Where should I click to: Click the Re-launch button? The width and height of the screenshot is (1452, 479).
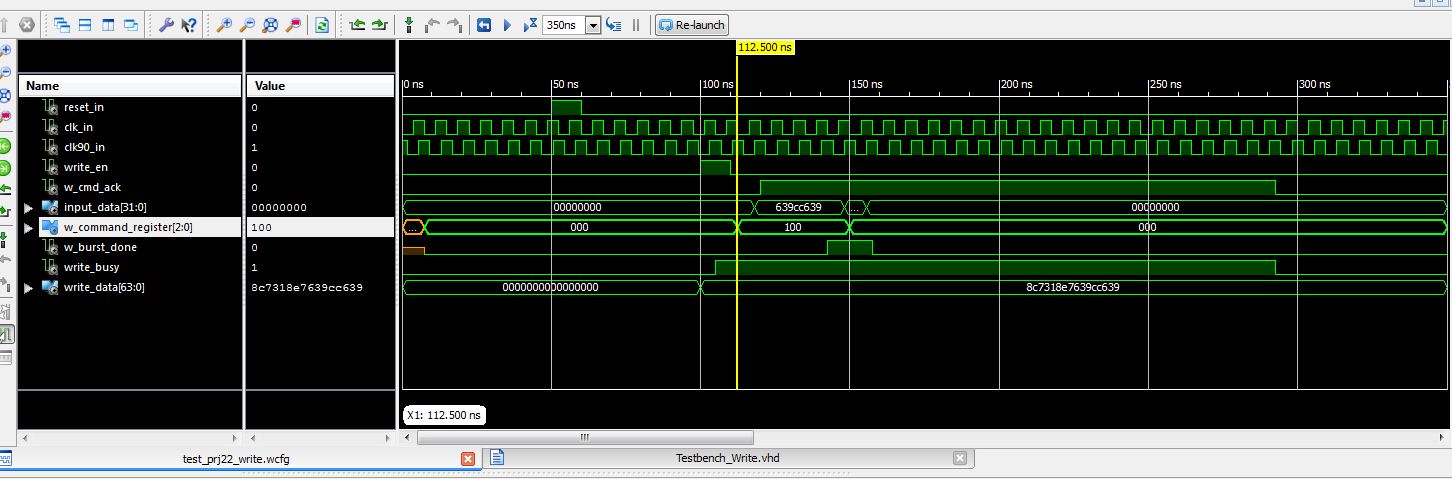692,24
